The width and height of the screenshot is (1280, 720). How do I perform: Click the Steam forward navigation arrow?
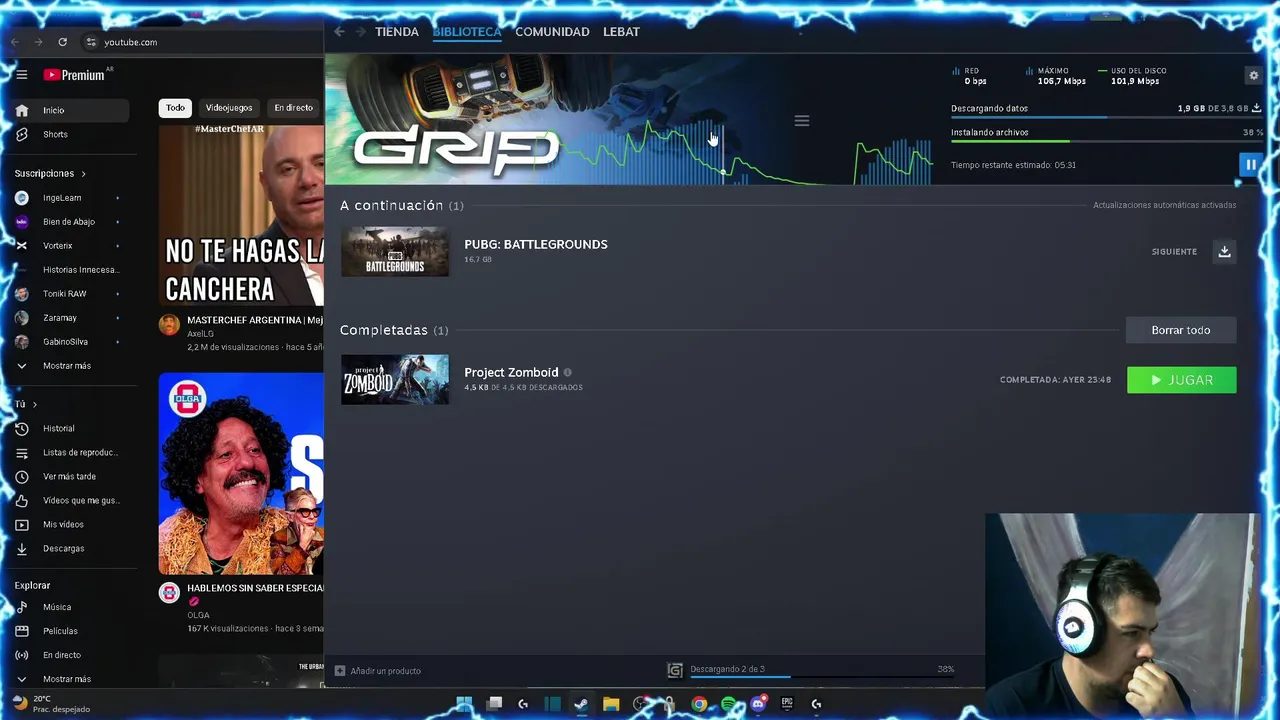(x=361, y=32)
